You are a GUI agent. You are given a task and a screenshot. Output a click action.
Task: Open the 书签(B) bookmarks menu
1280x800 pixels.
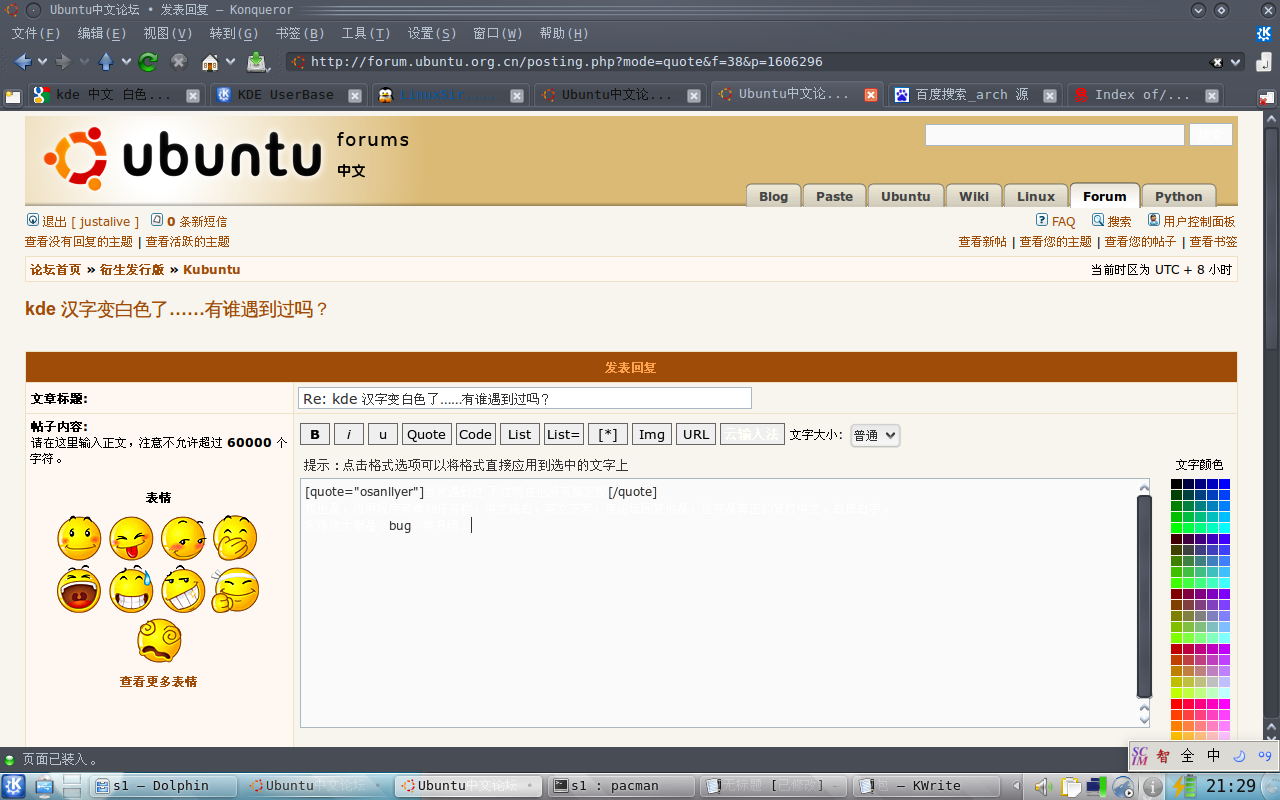coord(300,33)
